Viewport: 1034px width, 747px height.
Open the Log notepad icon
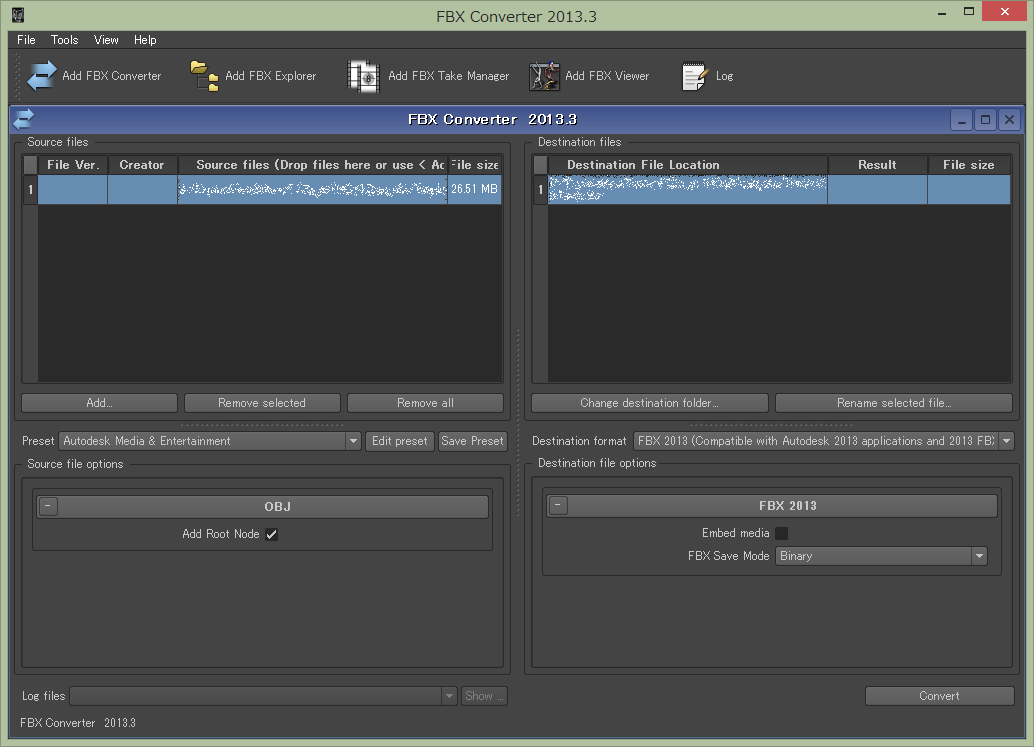[694, 76]
